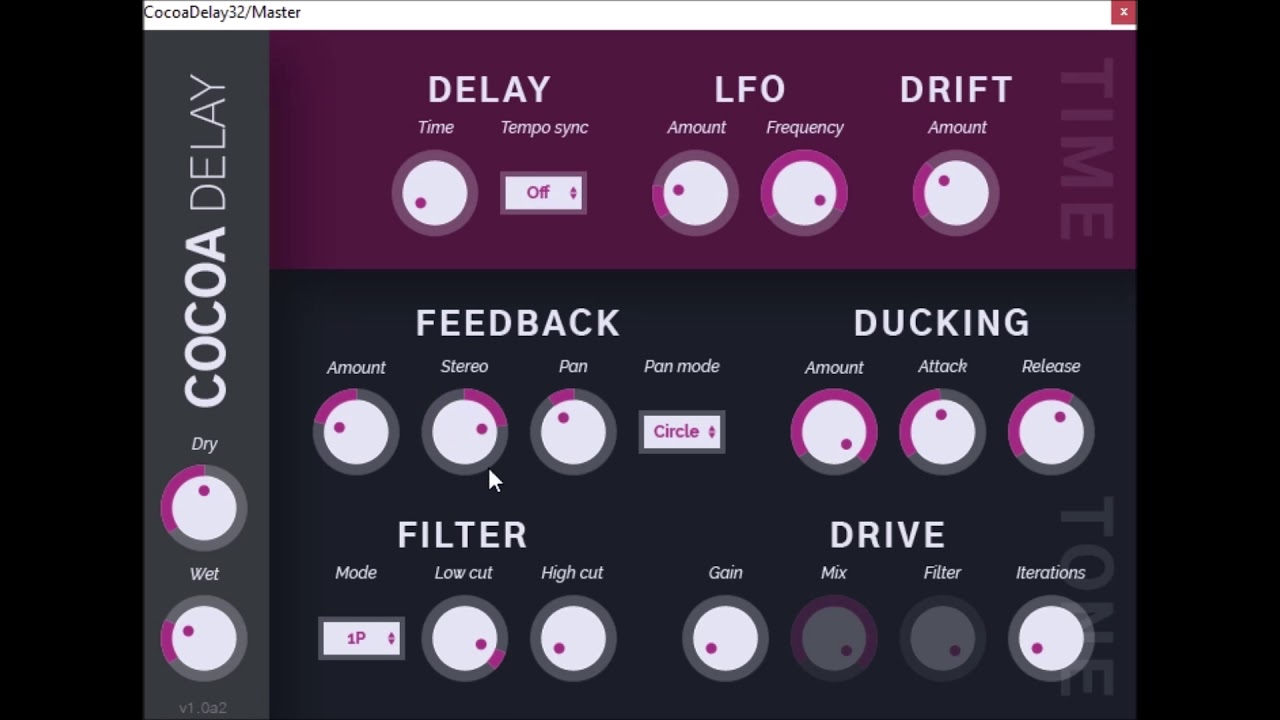This screenshot has width=1280, height=720.
Task: Click the LFO Amount knob
Action: click(696, 193)
